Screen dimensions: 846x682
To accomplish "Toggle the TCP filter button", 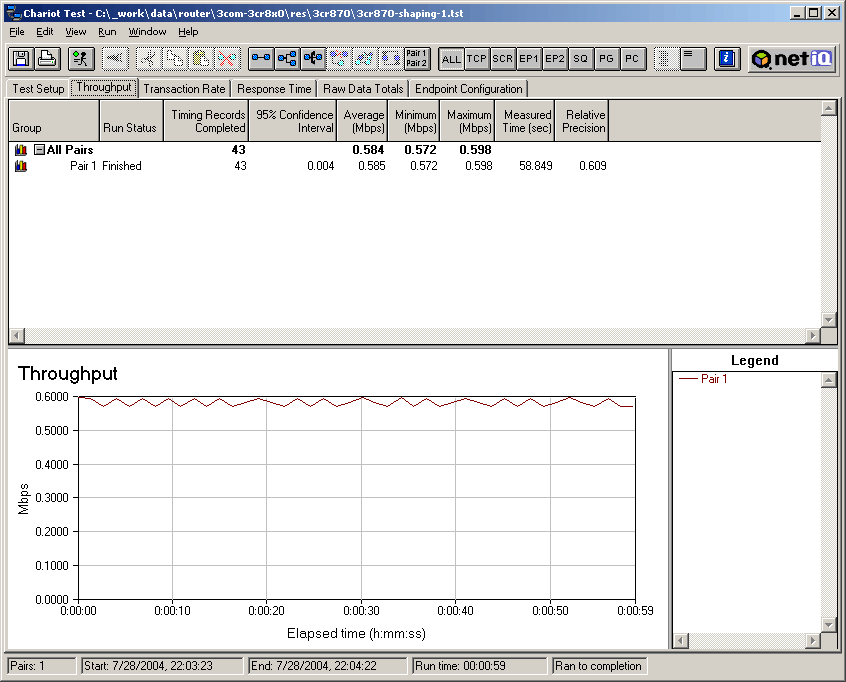I will (x=477, y=59).
